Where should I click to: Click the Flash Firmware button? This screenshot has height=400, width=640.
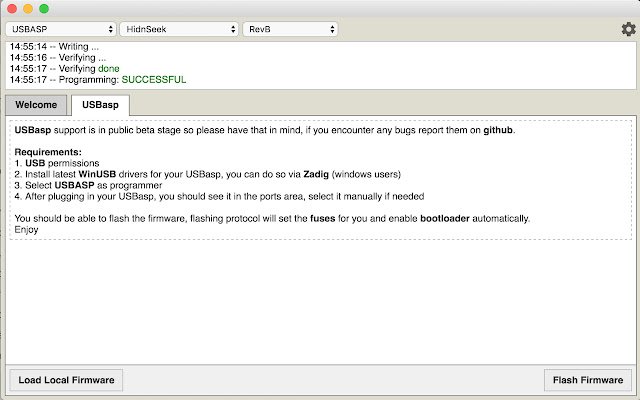click(588, 380)
